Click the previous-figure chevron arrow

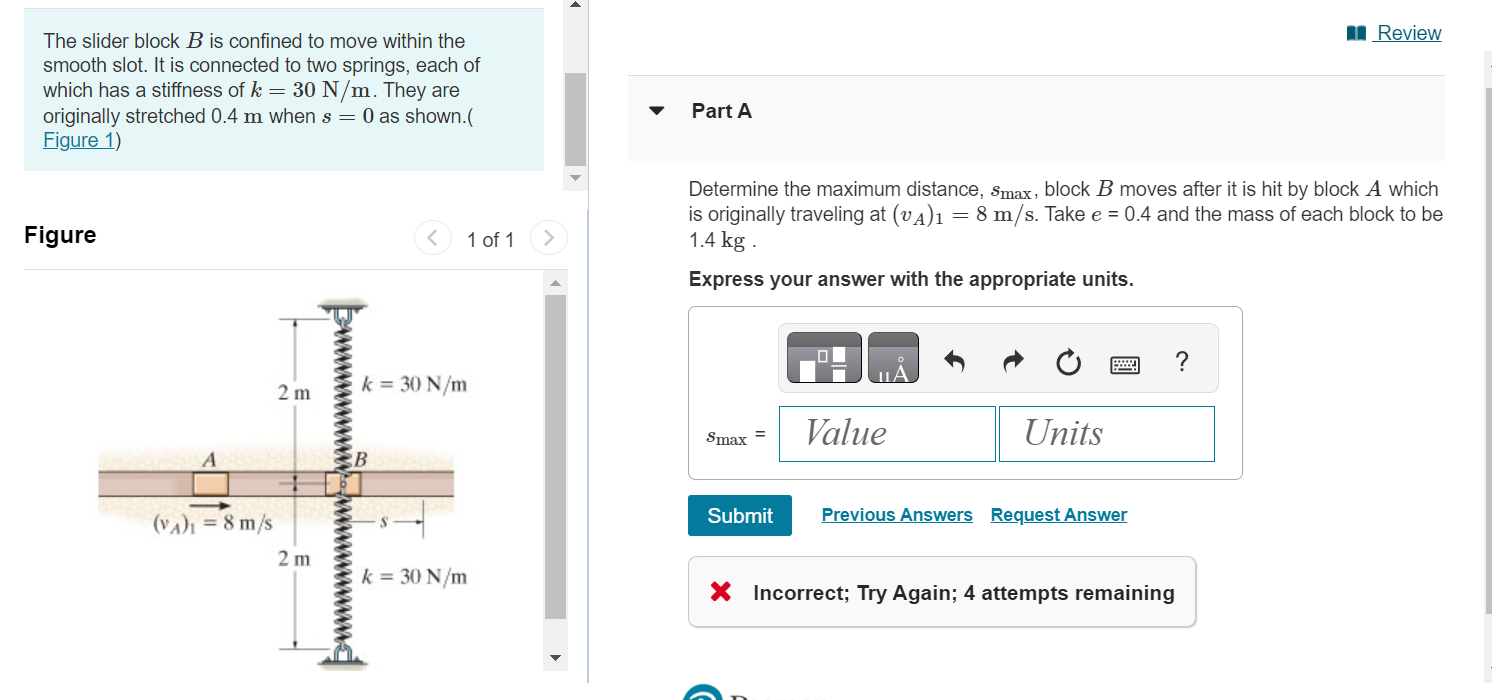[432, 238]
